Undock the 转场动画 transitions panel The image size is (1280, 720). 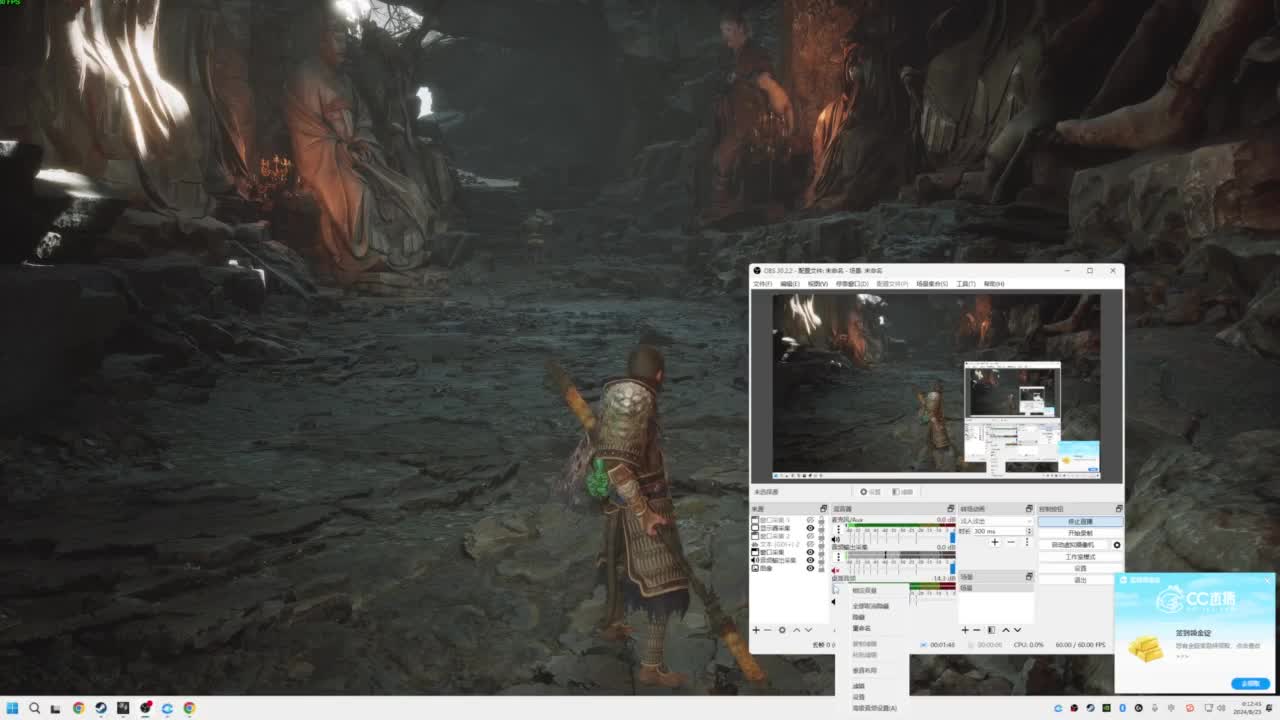click(1029, 509)
